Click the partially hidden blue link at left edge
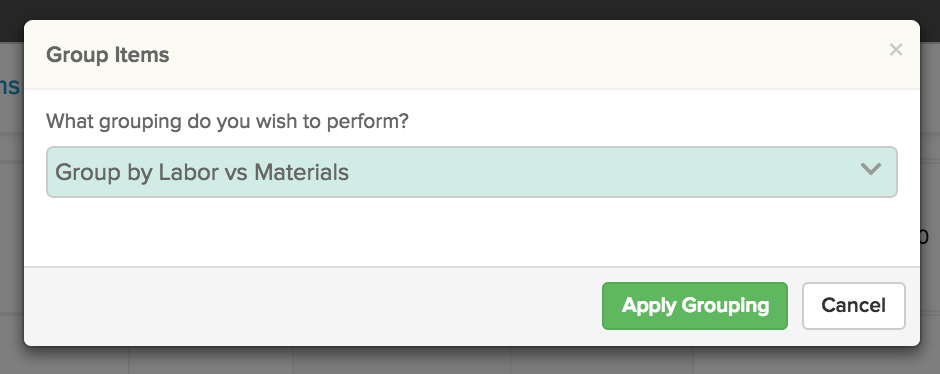Image resolution: width=940 pixels, height=374 pixels. click(10, 86)
